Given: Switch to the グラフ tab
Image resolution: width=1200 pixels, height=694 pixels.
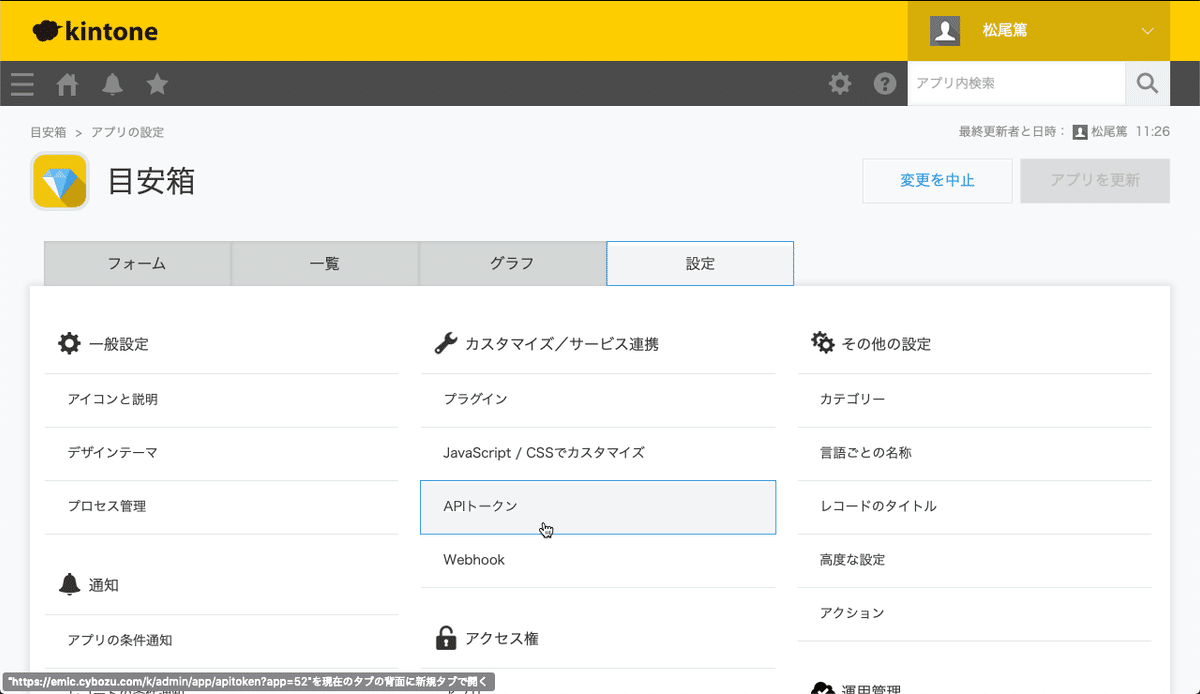Looking at the screenshot, I should pos(512,263).
